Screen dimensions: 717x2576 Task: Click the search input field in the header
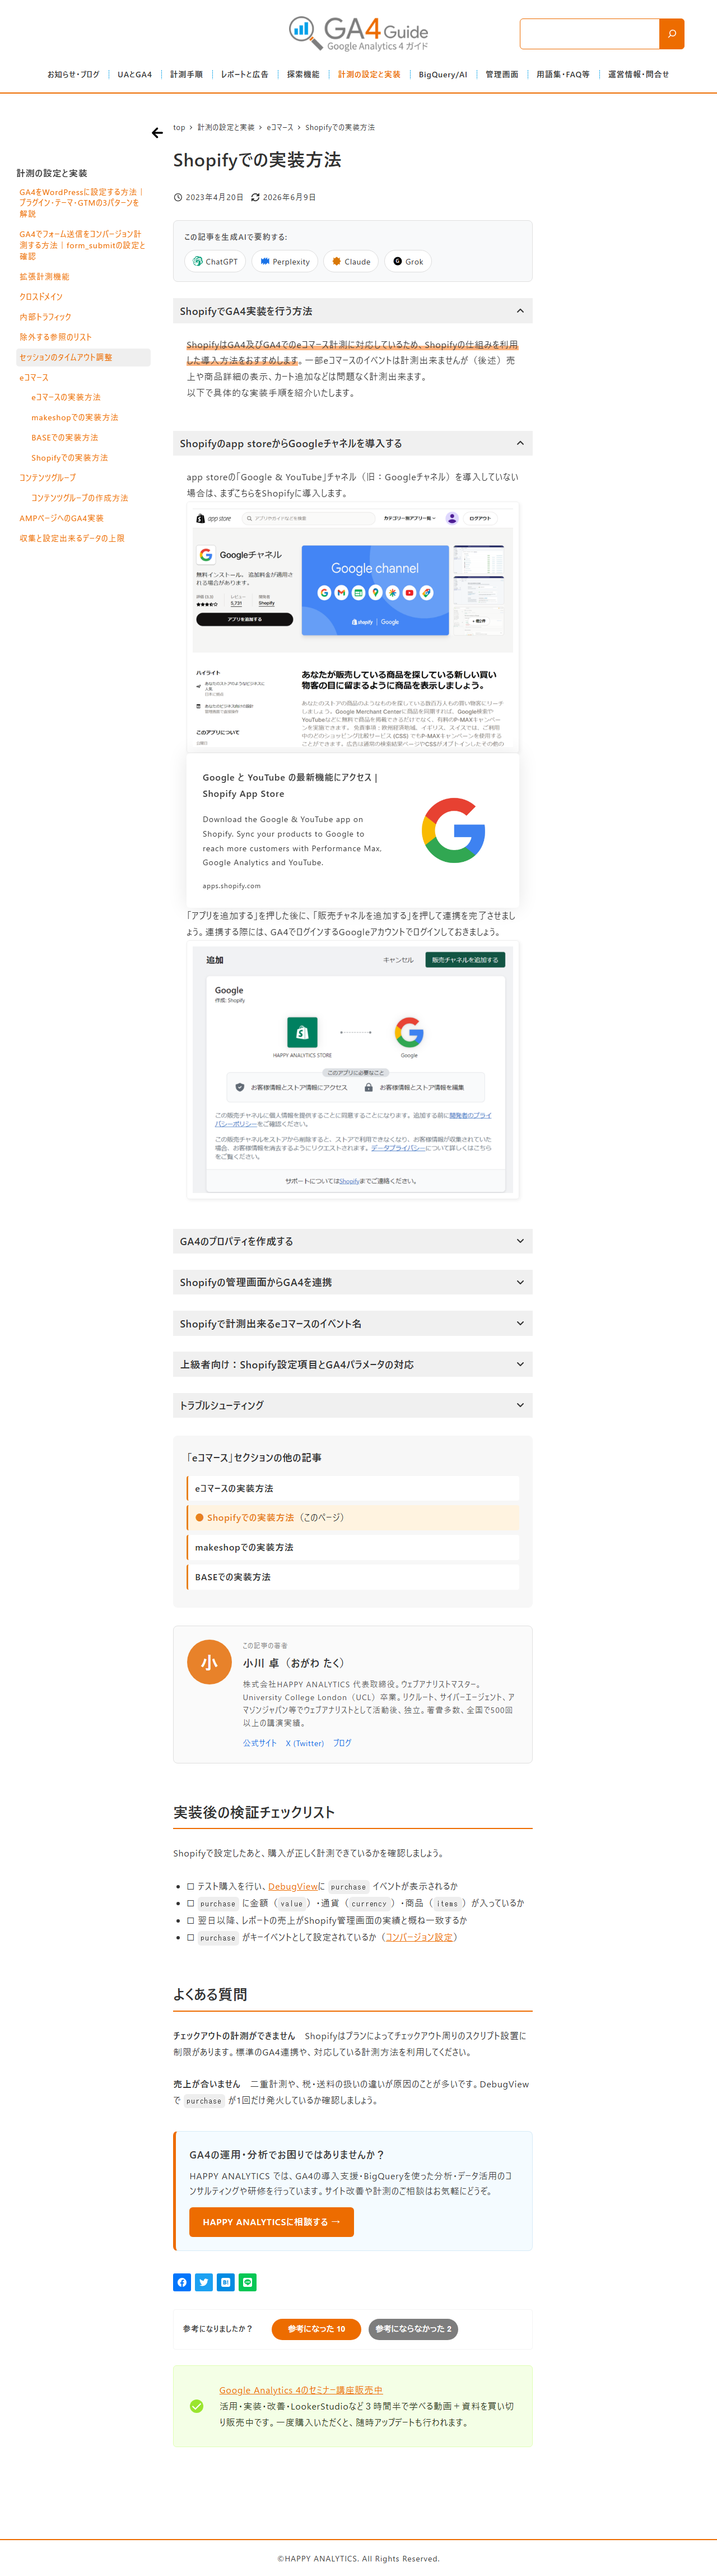pyautogui.click(x=590, y=34)
